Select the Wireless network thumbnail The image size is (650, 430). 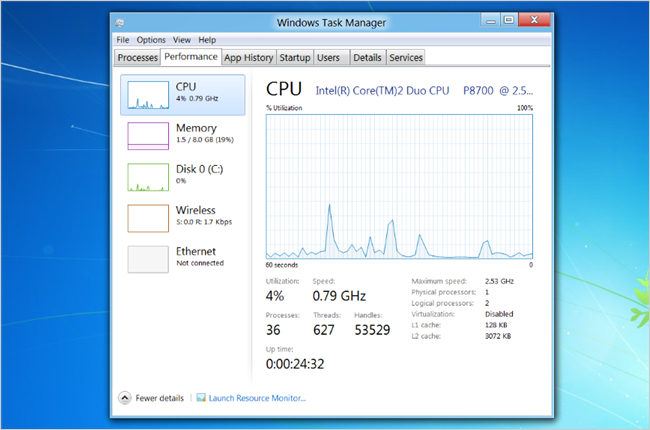(x=148, y=218)
